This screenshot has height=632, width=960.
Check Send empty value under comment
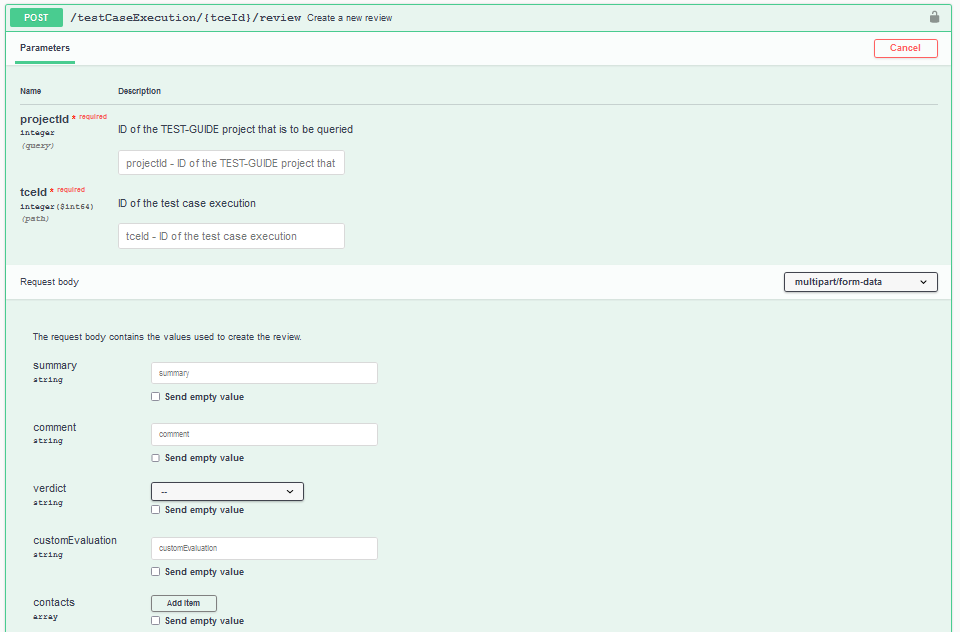coord(155,457)
